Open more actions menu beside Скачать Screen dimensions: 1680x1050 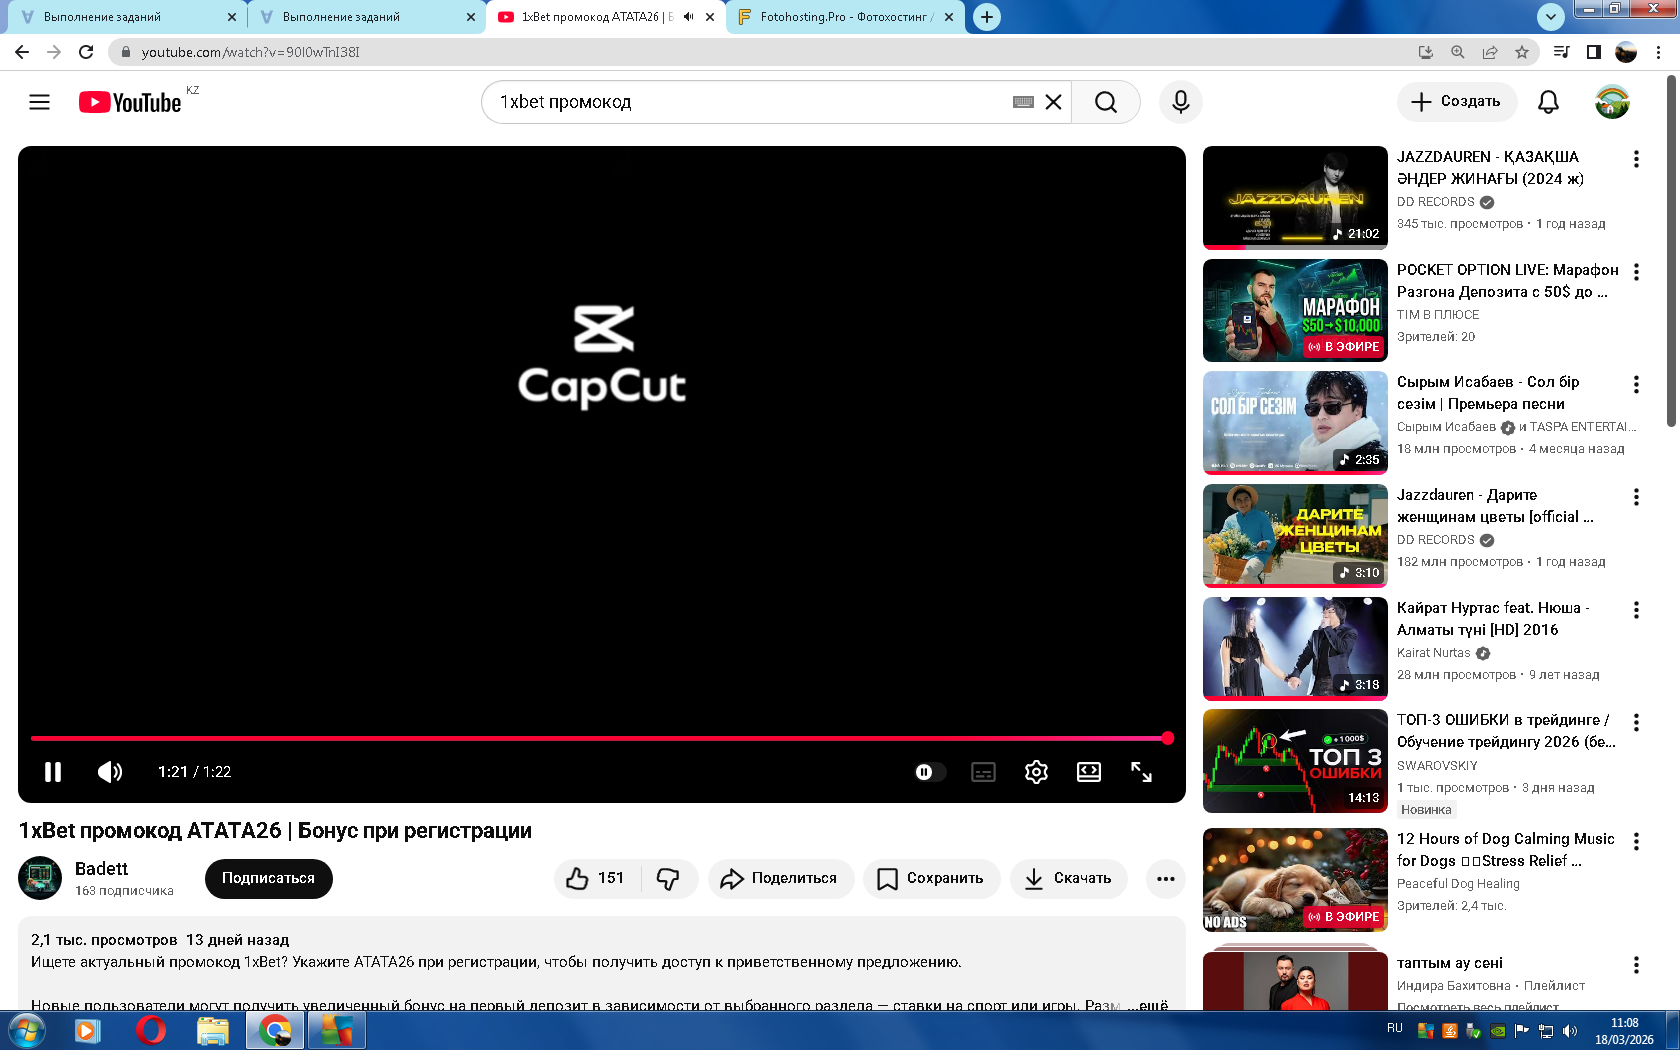pyautogui.click(x=1165, y=878)
